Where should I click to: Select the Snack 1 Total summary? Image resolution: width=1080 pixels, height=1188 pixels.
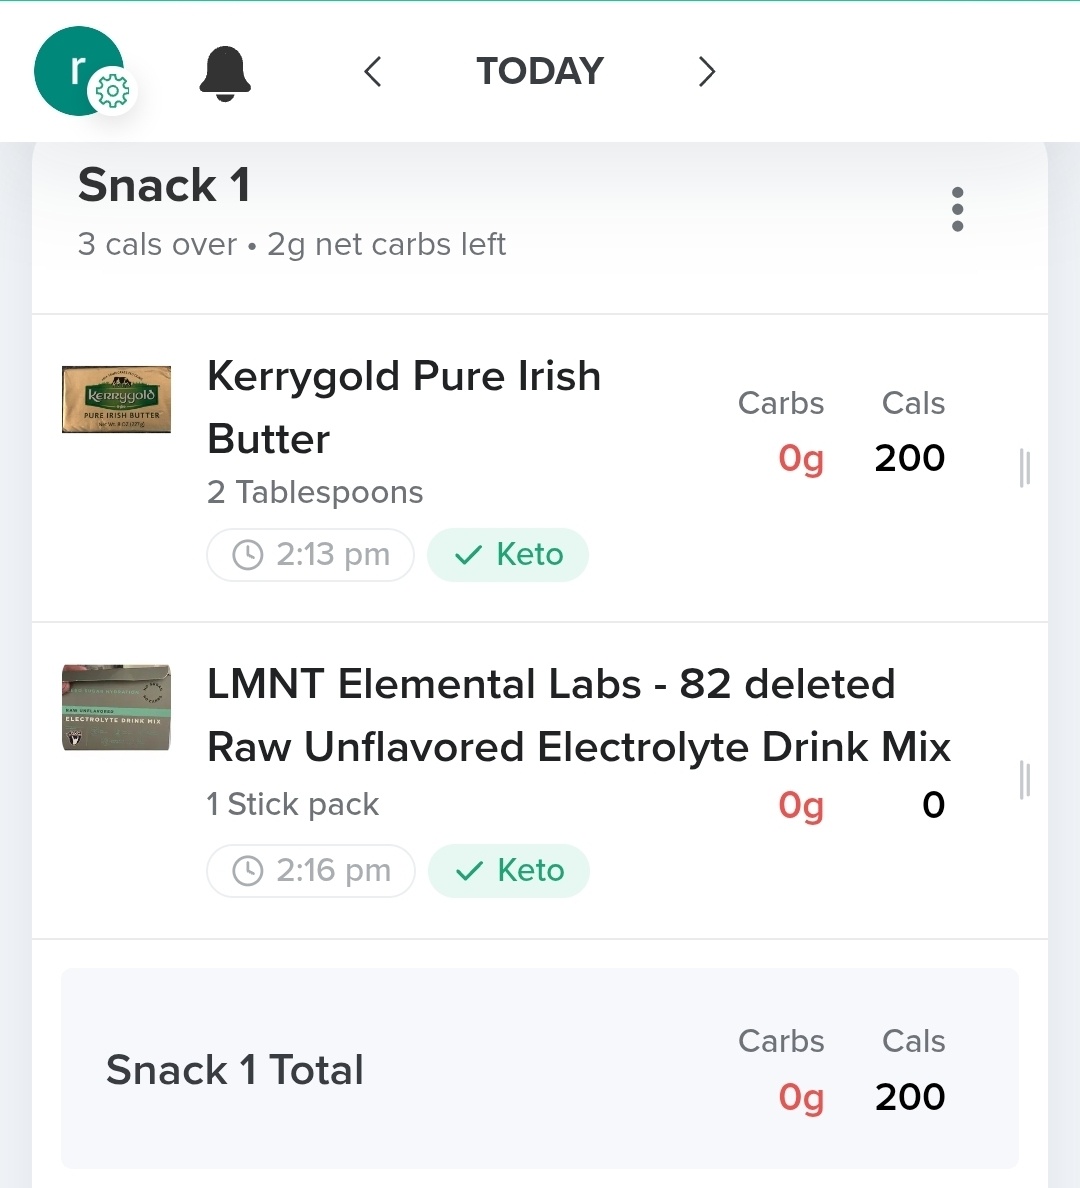click(540, 1069)
